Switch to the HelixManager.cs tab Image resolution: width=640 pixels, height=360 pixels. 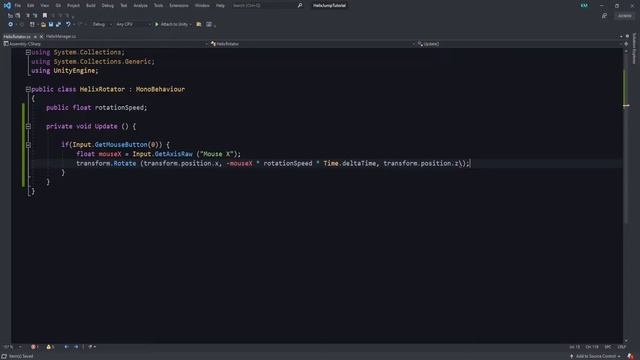(61, 37)
